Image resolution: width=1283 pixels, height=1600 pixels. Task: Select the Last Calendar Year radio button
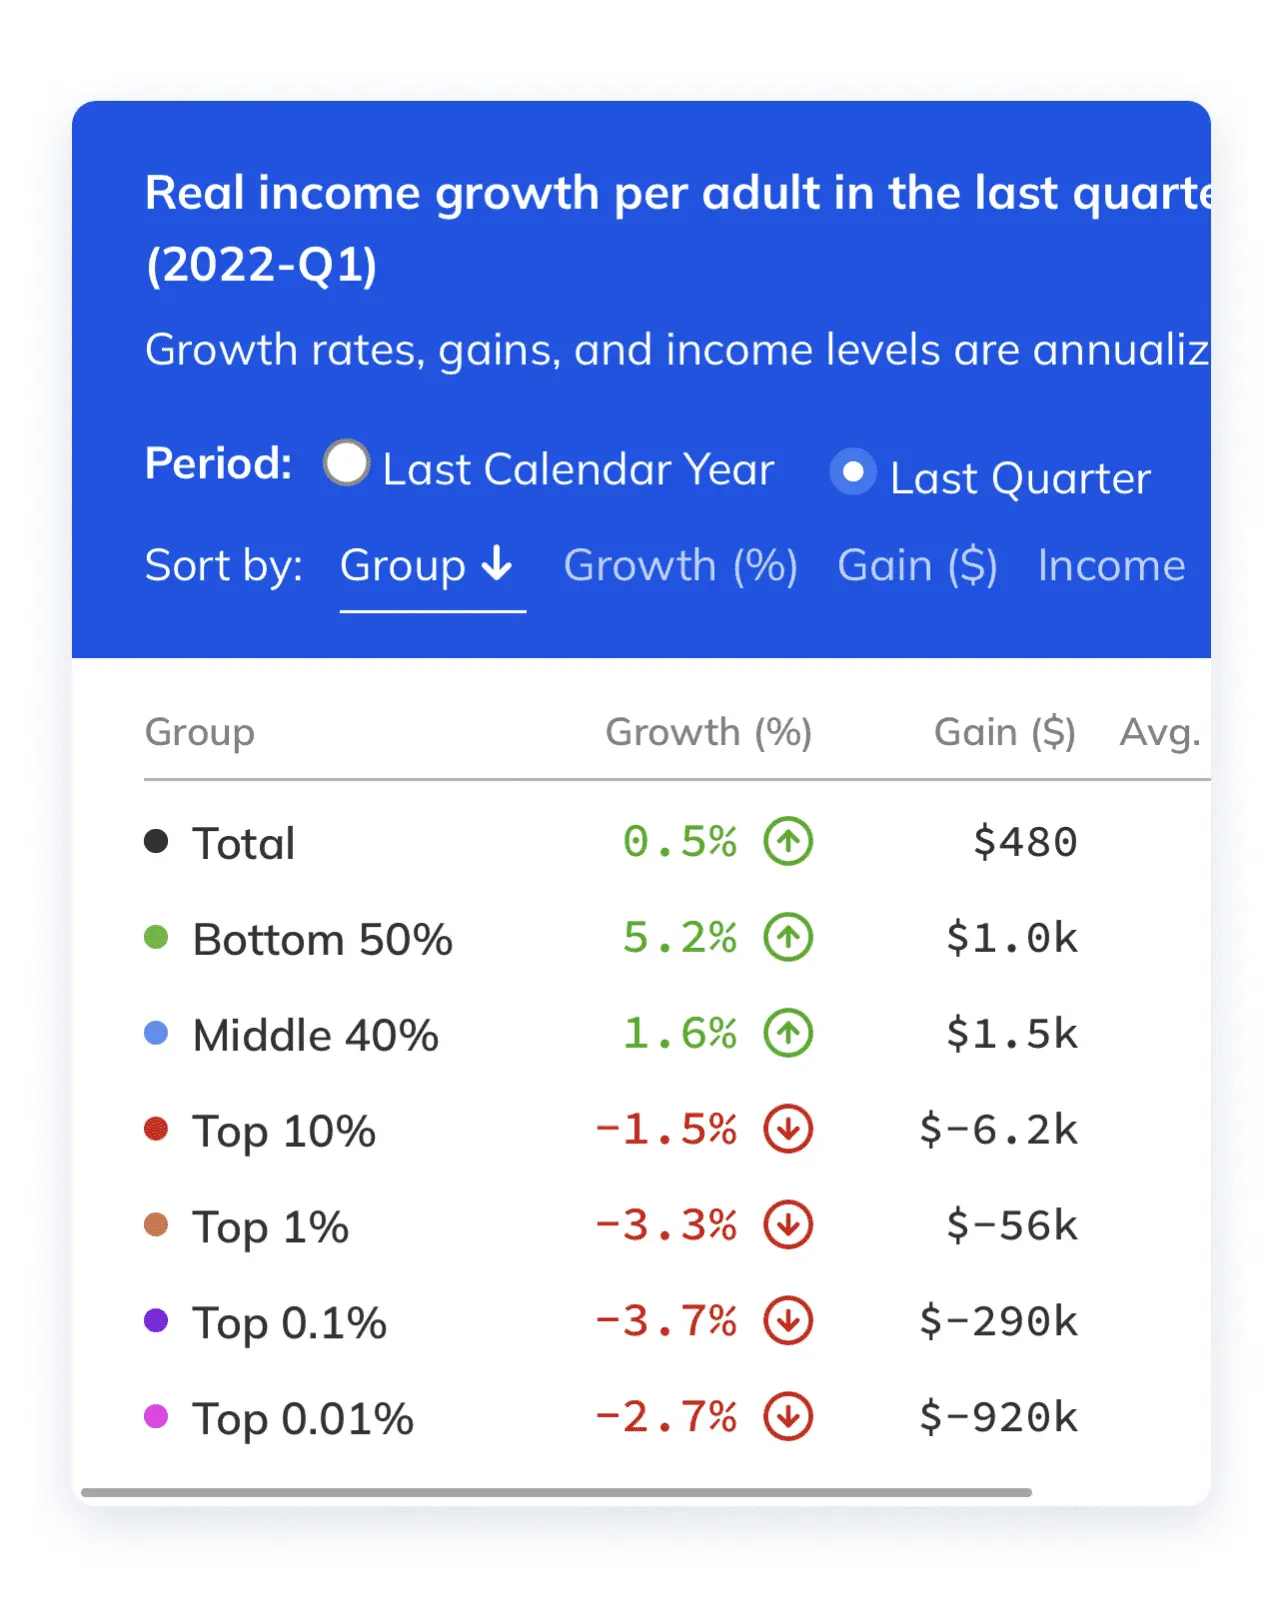pyautogui.click(x=347, y=464)
